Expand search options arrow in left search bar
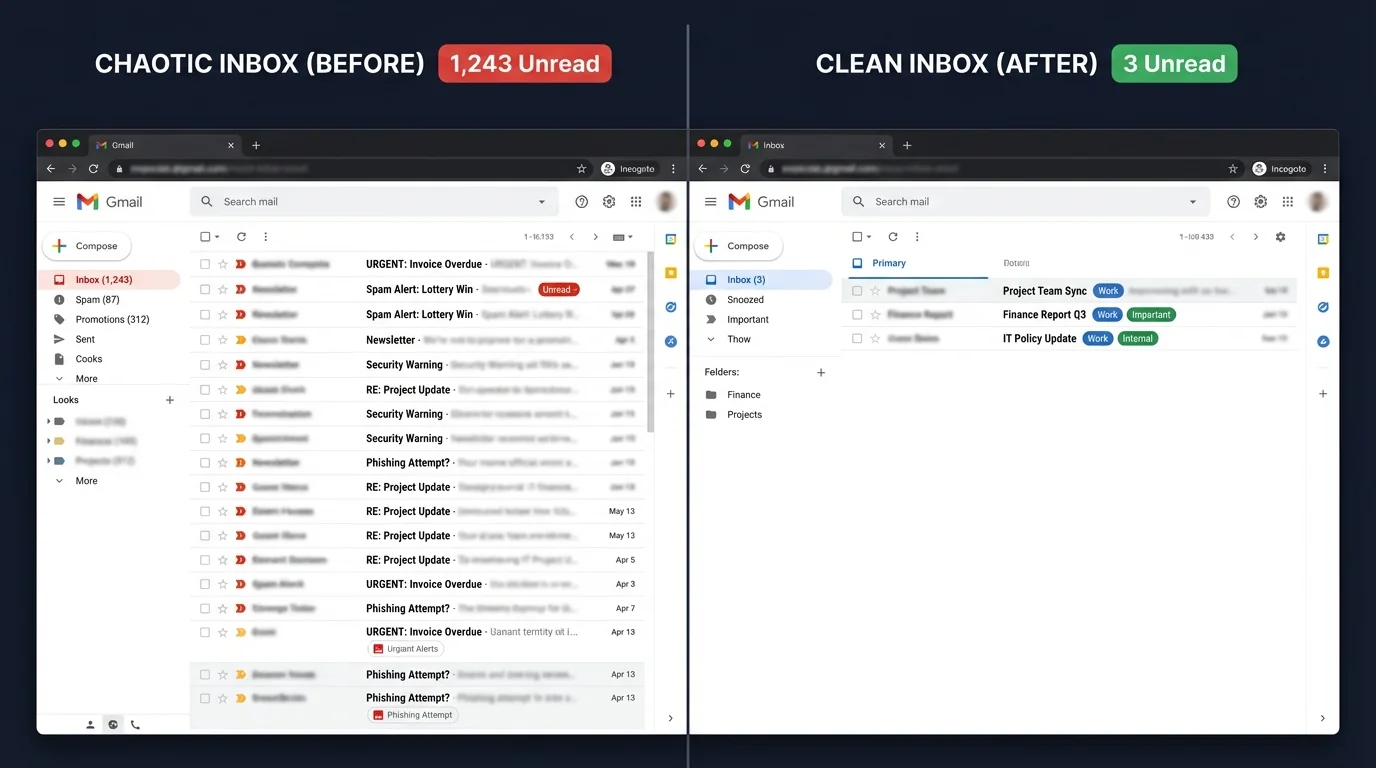 tap(542, 202)
